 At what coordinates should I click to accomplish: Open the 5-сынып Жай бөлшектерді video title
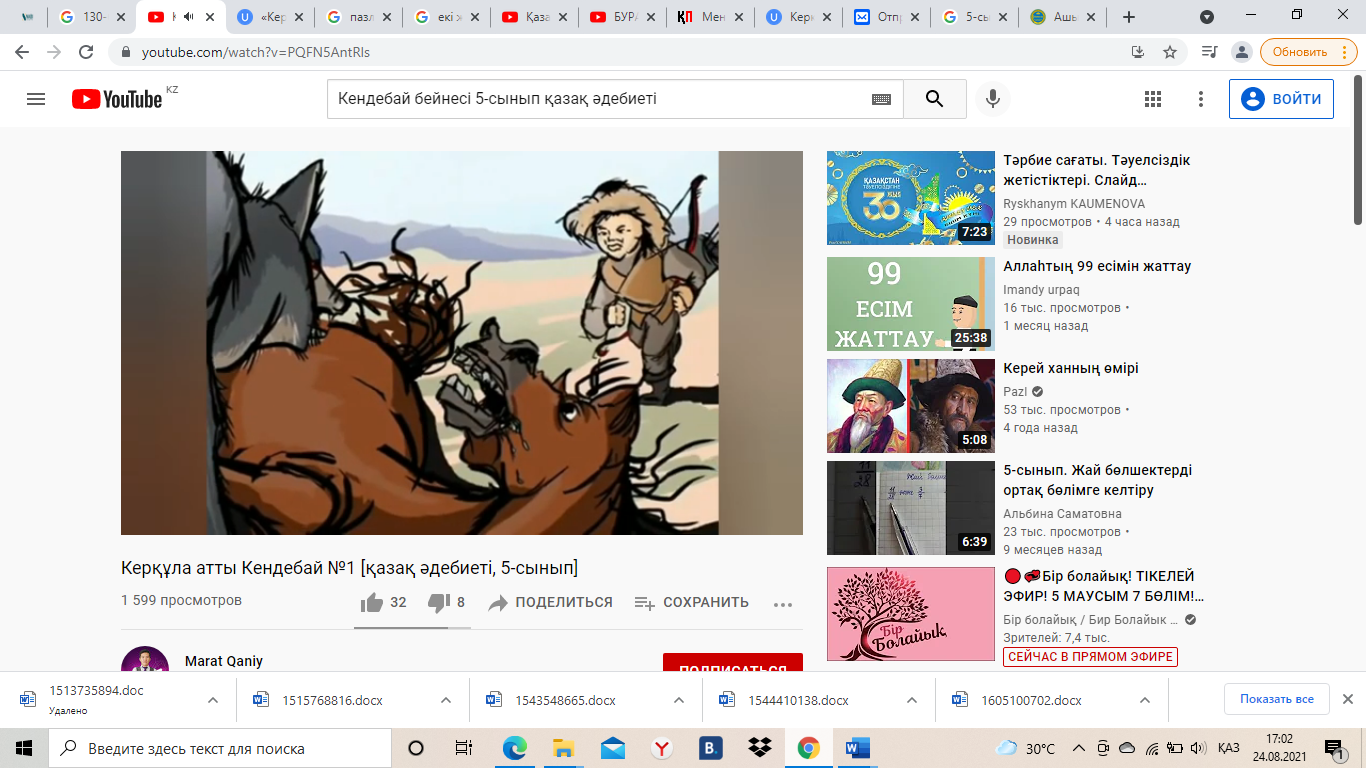[x=1098, y=480]
